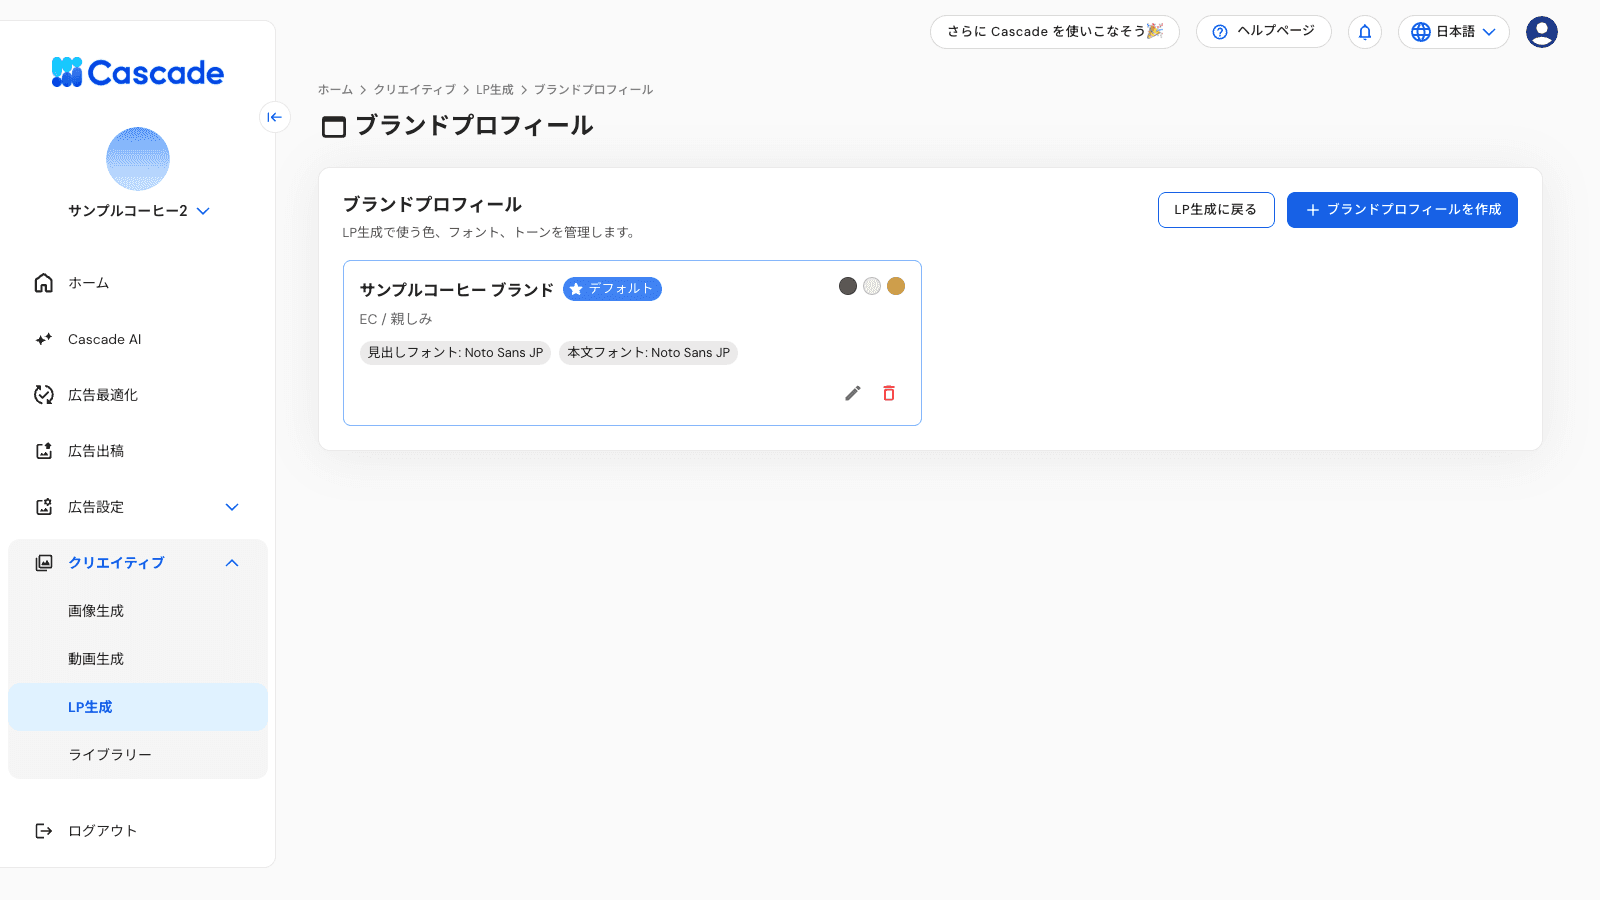Click the dark gray color swatch

[848, 286]
